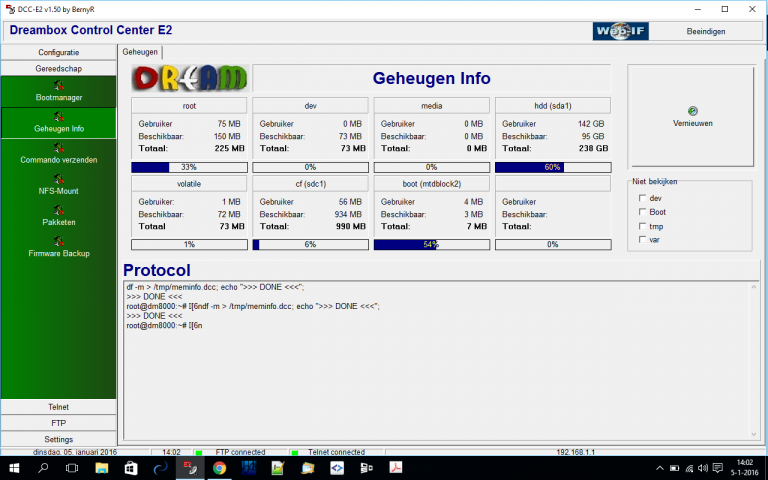Toggle the var checkbox

(x=642, y=239)
